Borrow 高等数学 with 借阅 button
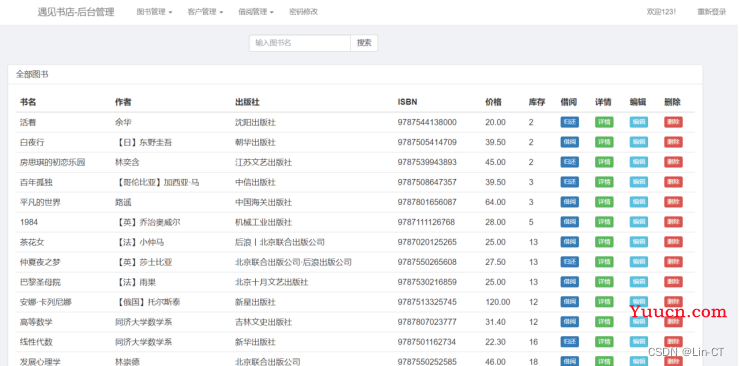The width and height of the screenshot is (739, 366). pos(570,322)
